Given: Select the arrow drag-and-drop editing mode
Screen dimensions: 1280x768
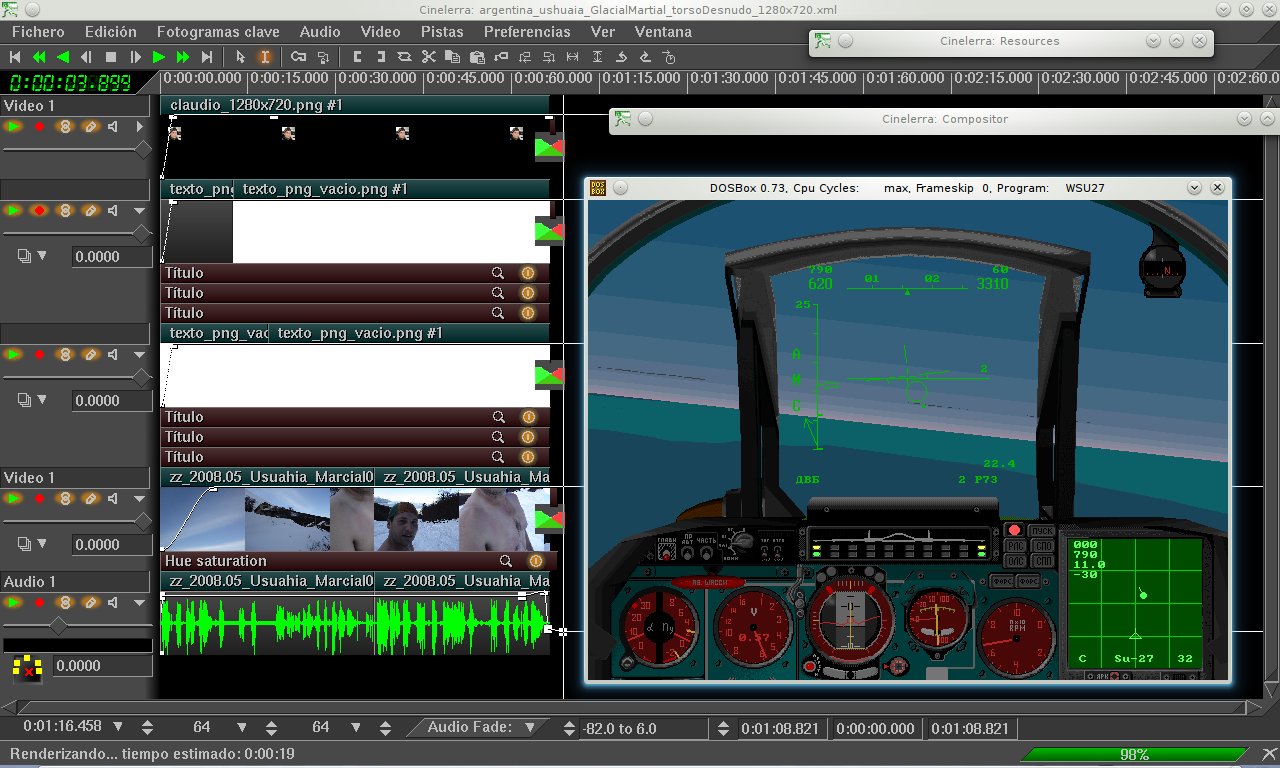Looking at the screenshot, I should [x=241, y=57].
